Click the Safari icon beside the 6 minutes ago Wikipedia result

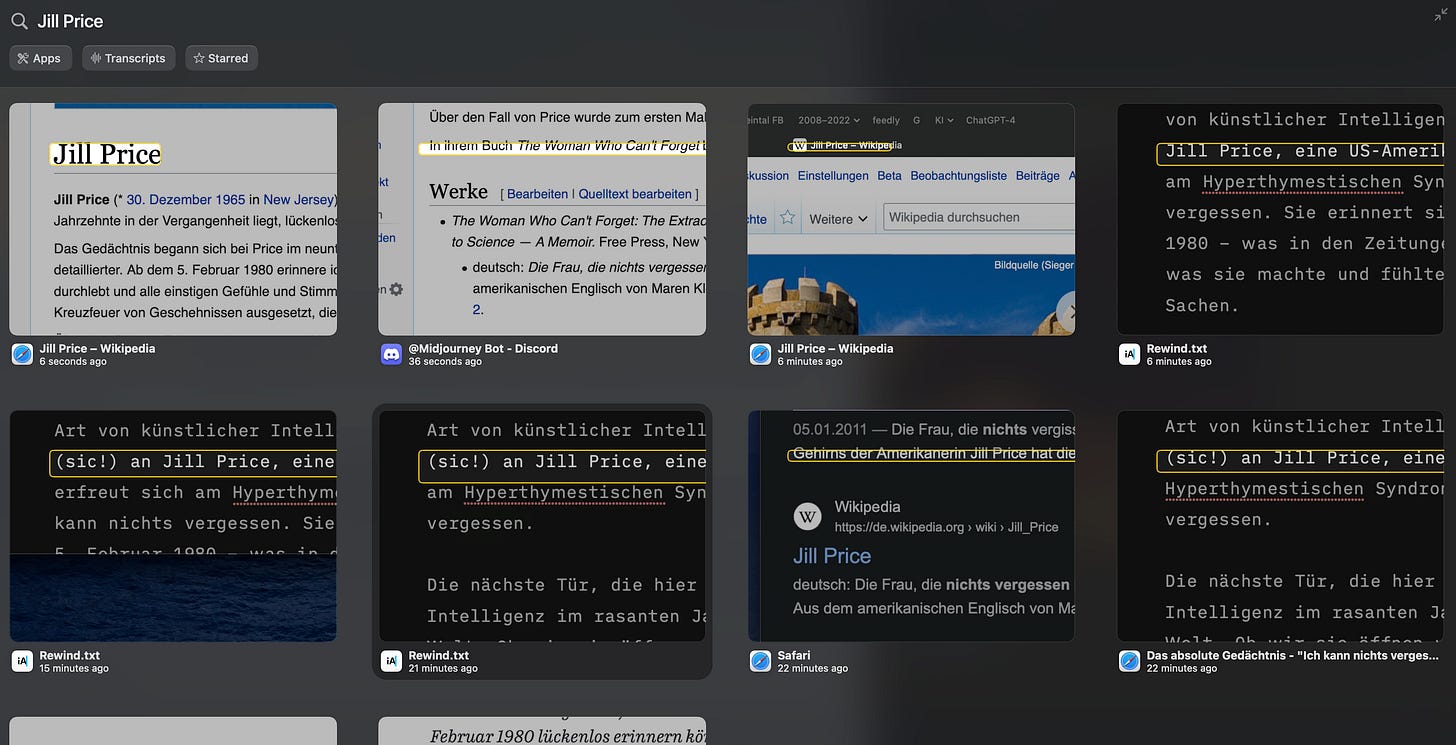tap(760, 354)
